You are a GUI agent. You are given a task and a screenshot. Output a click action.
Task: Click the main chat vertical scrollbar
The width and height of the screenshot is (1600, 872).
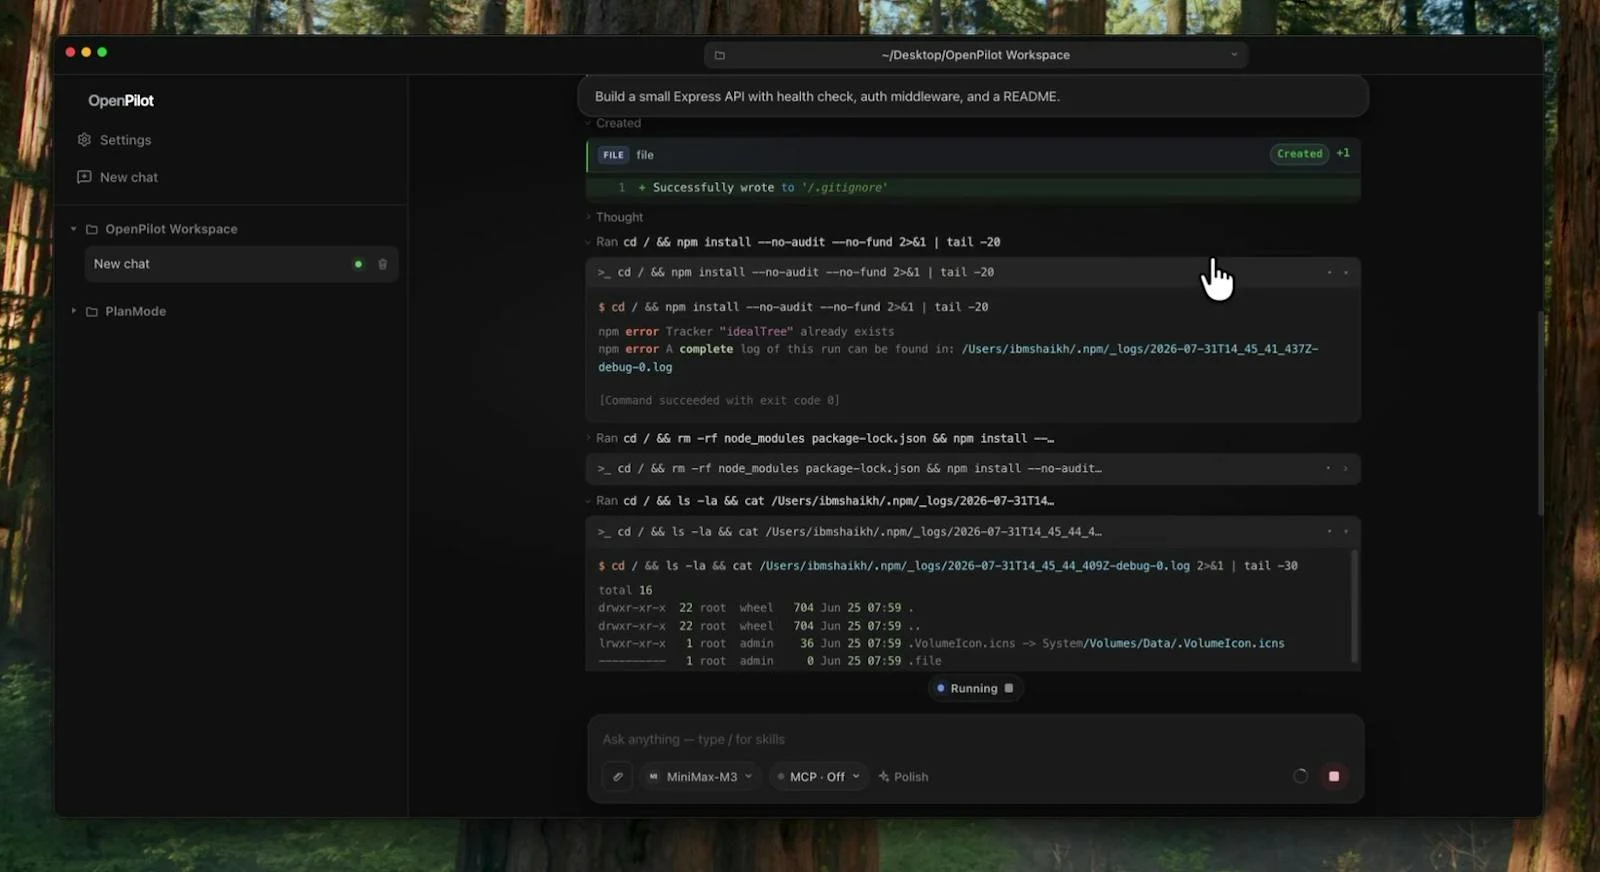click(1541, 413)
